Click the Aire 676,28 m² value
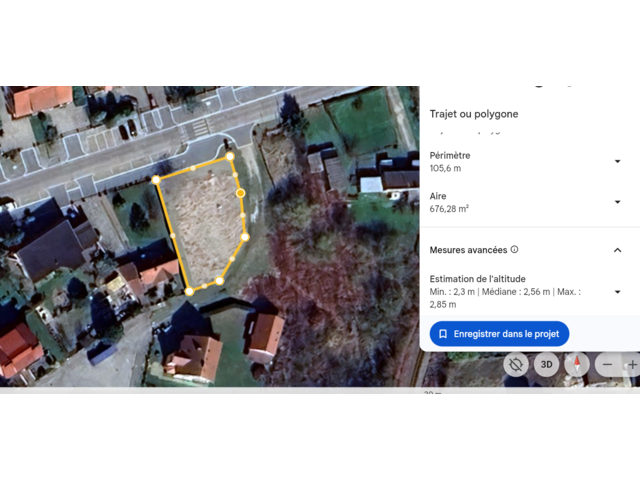 (x=449, y=209)
